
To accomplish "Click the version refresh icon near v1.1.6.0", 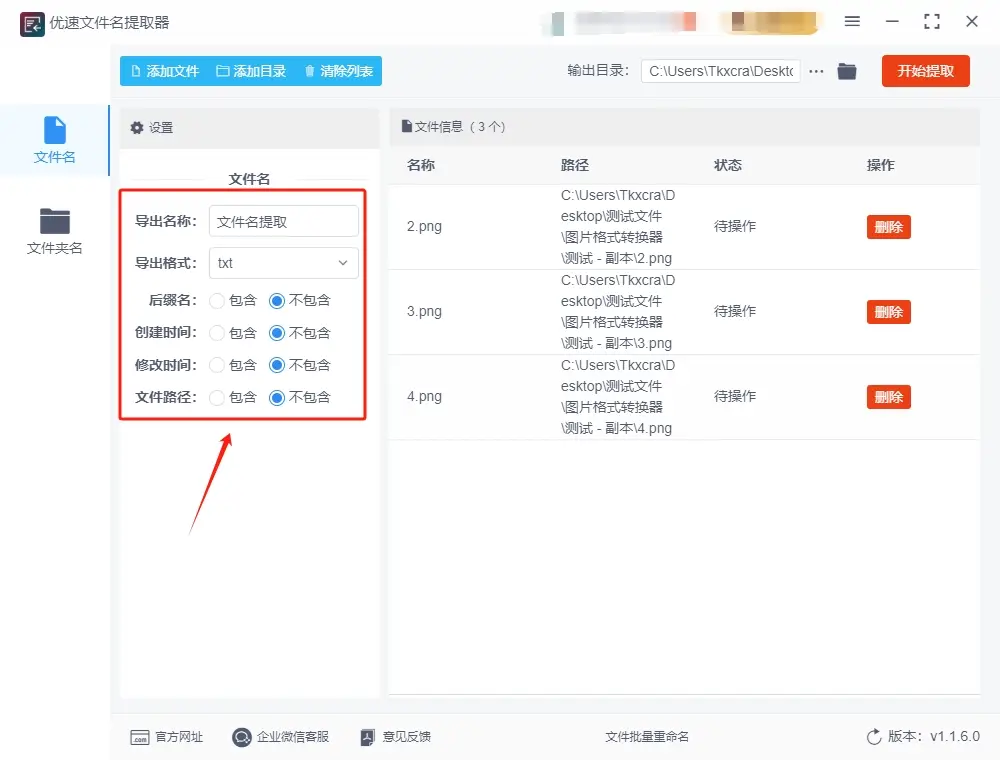I will pos(873,737).
